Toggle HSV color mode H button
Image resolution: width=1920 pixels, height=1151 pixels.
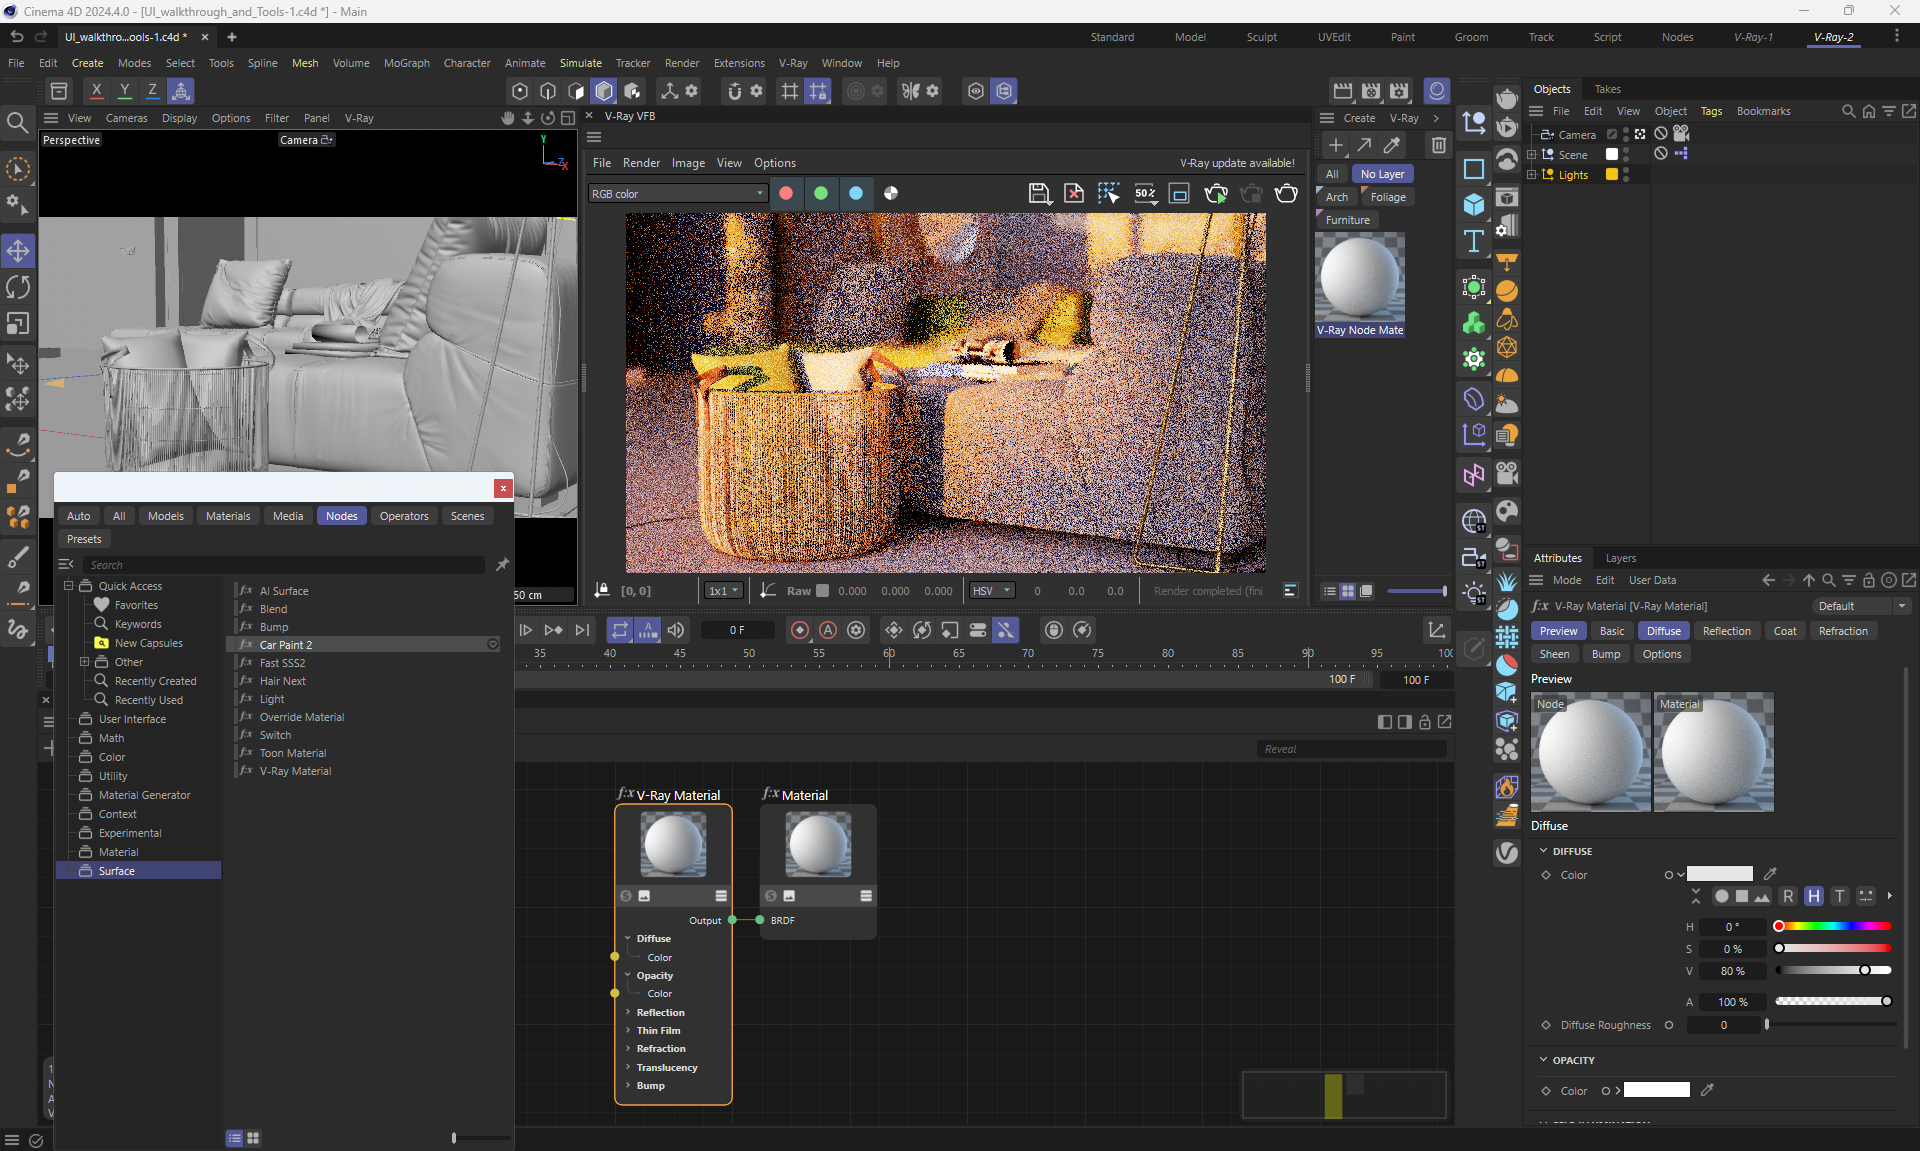[x=1813, y=896]
